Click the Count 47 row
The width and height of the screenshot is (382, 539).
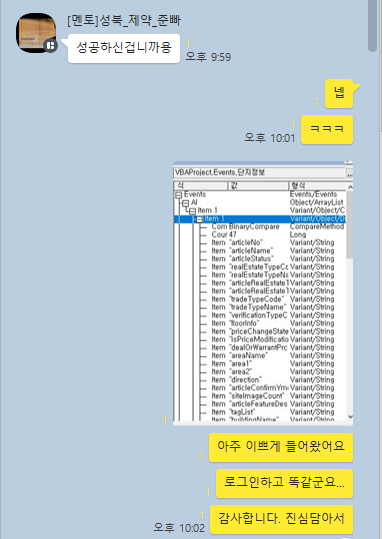tap(273, 234)
